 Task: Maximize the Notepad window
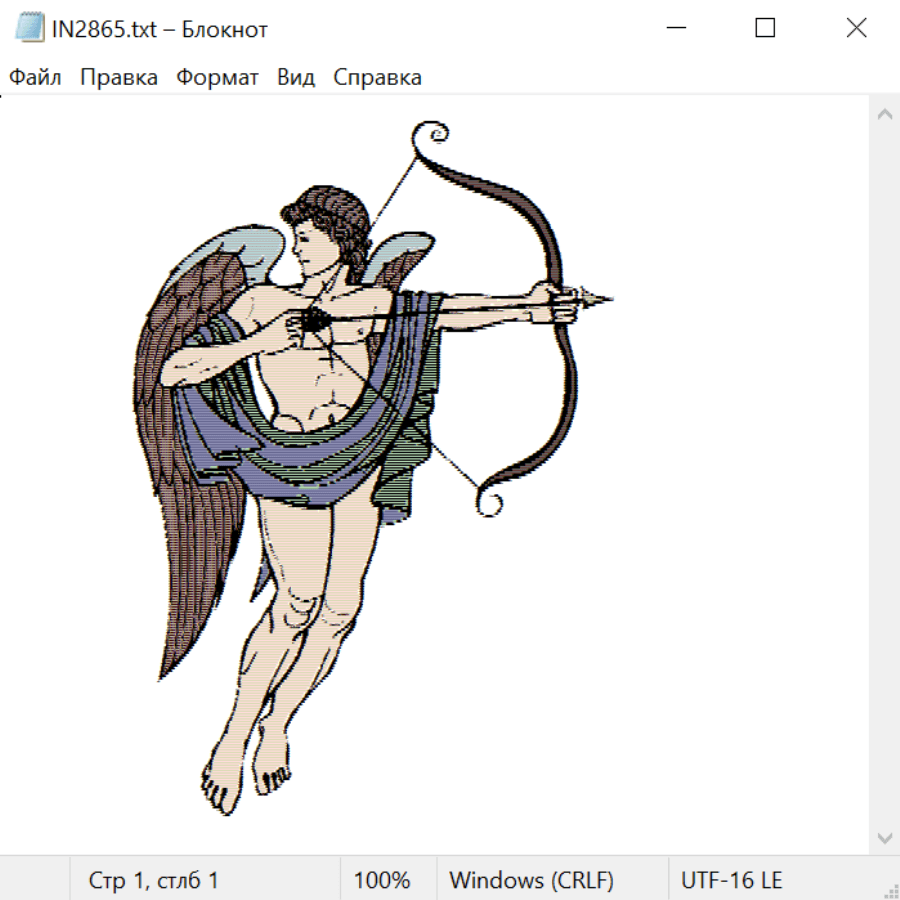coord(765,29)
